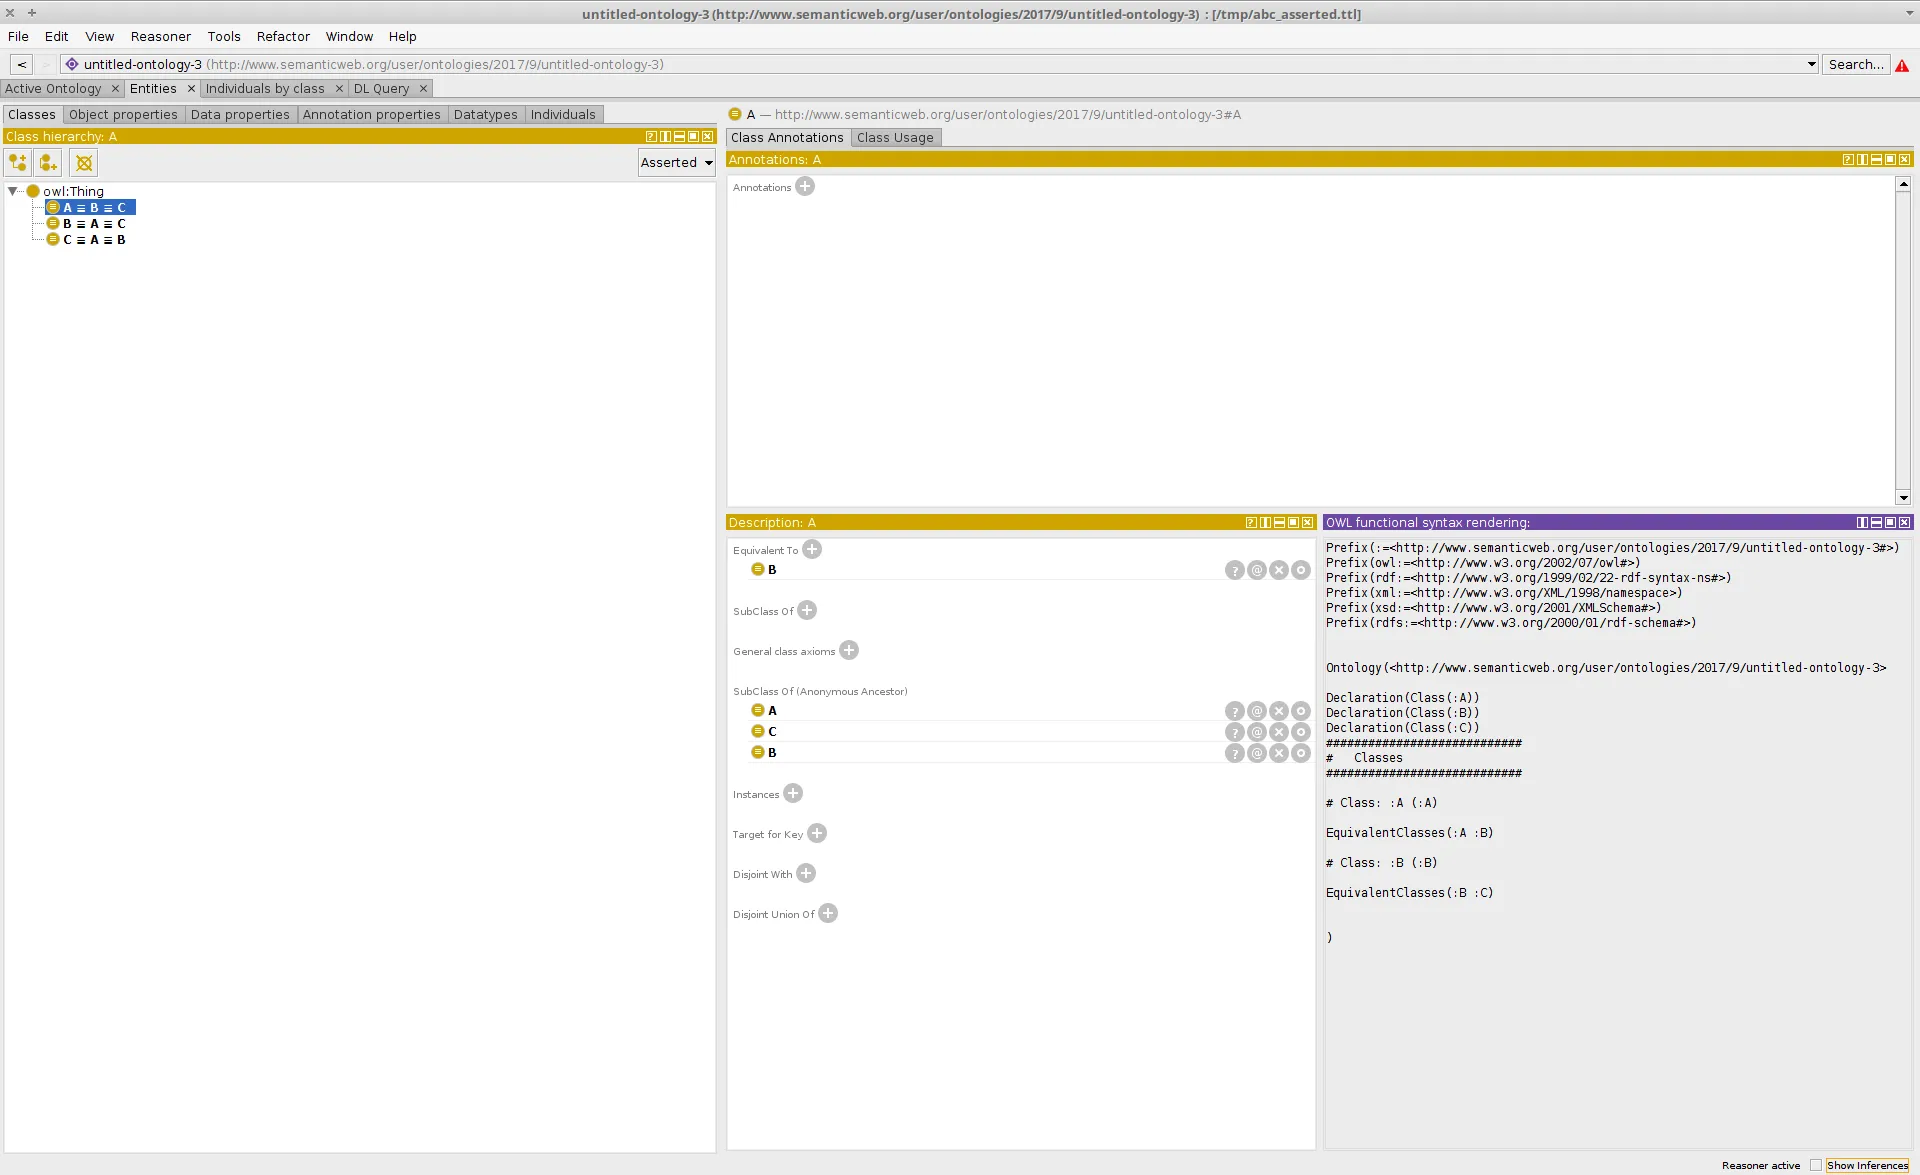Click Annotations panel scrollbar down arrow
The image size is (1920, 1175).
[x=1903, y=497]
